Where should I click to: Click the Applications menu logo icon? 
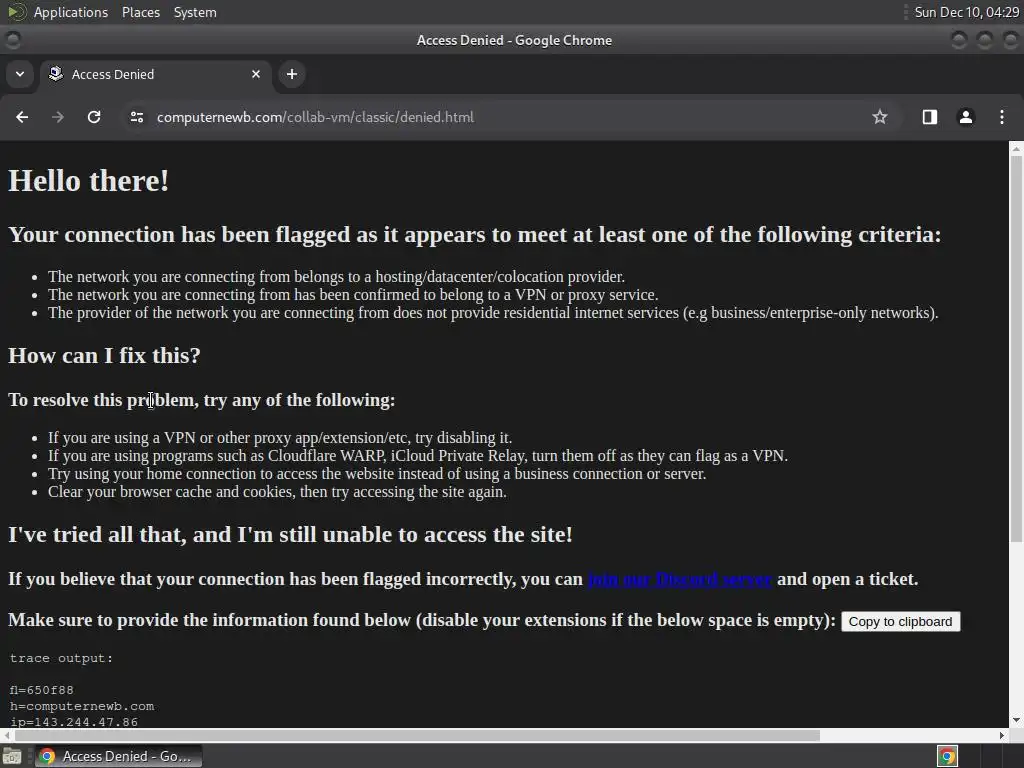tap(17, 12)
